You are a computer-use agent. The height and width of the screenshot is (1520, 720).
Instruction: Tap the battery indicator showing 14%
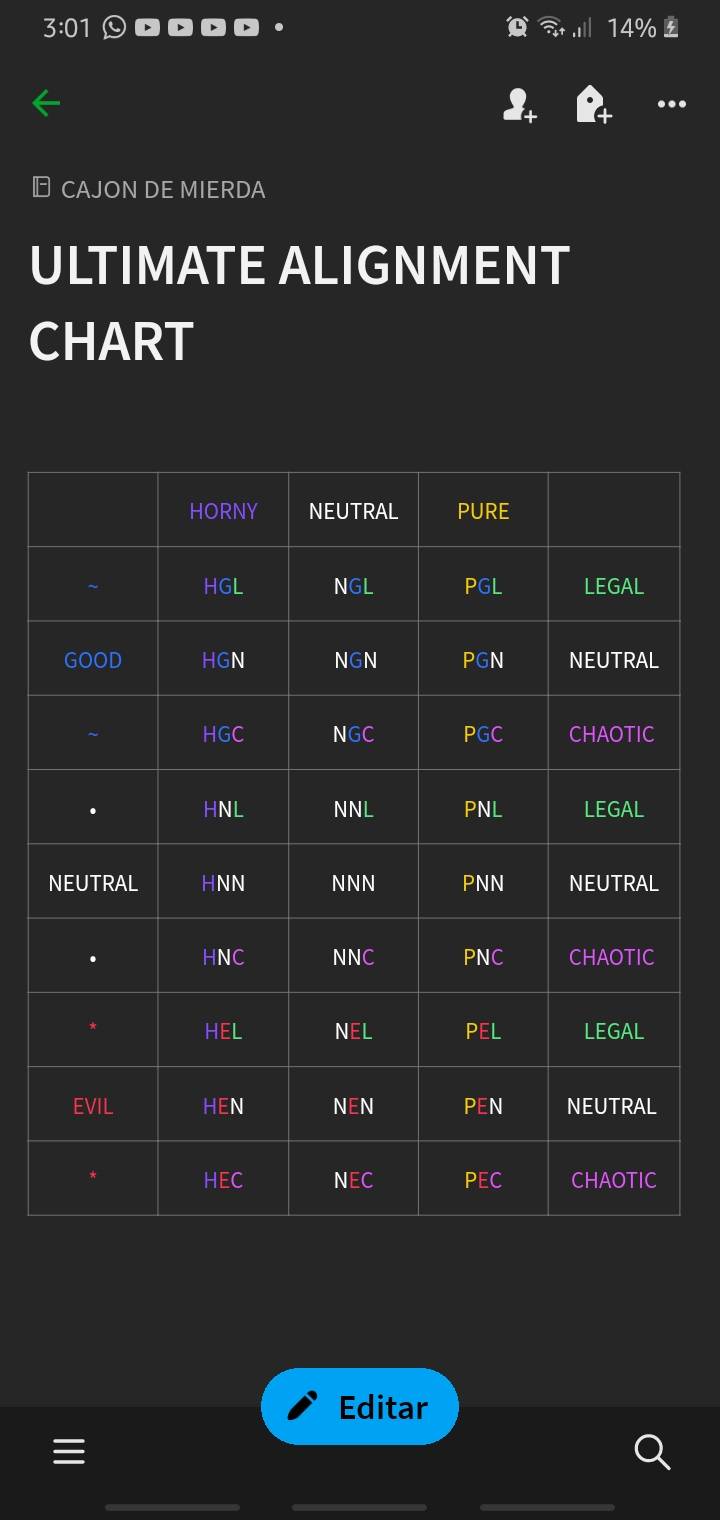point(634,27)
